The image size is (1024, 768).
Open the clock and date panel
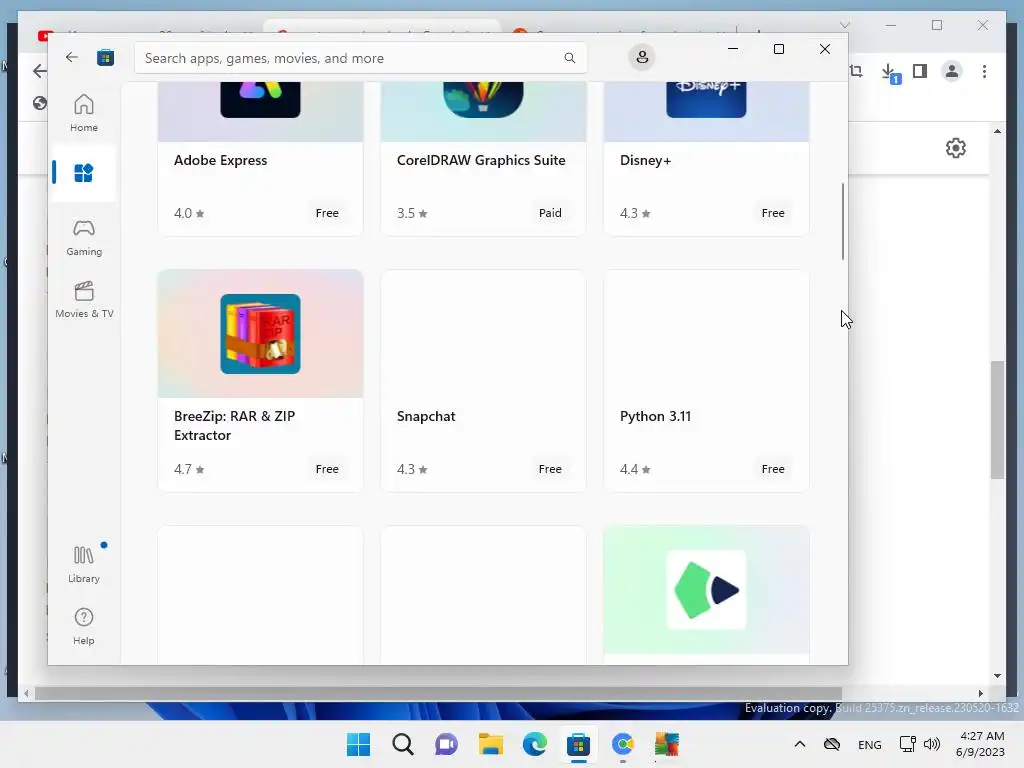pyautogui.click(x=980, y=744)
